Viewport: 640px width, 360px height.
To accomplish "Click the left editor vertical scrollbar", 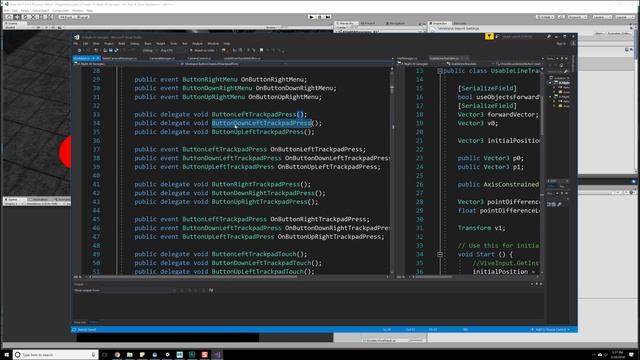I will [392, 171].
